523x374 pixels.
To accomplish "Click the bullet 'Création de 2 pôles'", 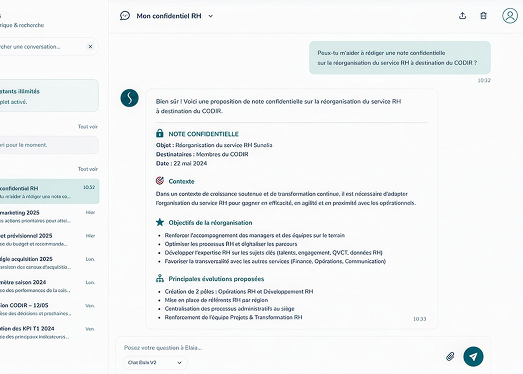I will 239,291.
